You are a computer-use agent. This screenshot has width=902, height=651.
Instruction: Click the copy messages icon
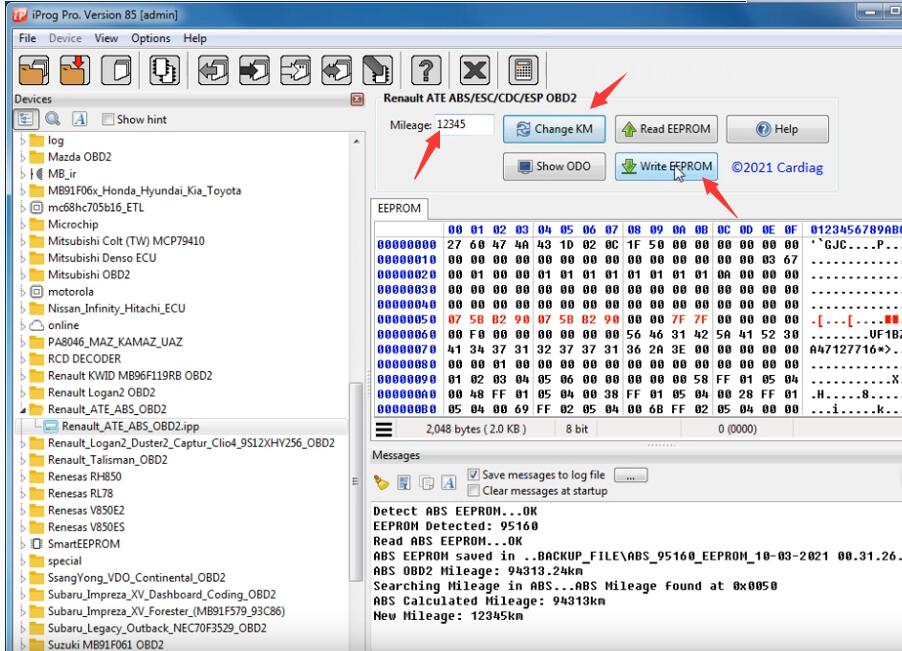[427, 482]
